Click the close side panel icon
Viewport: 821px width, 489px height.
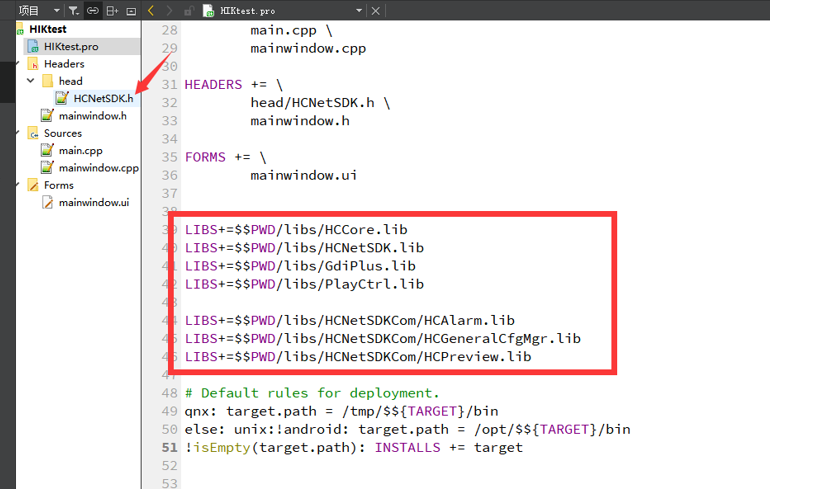(131, 11)
